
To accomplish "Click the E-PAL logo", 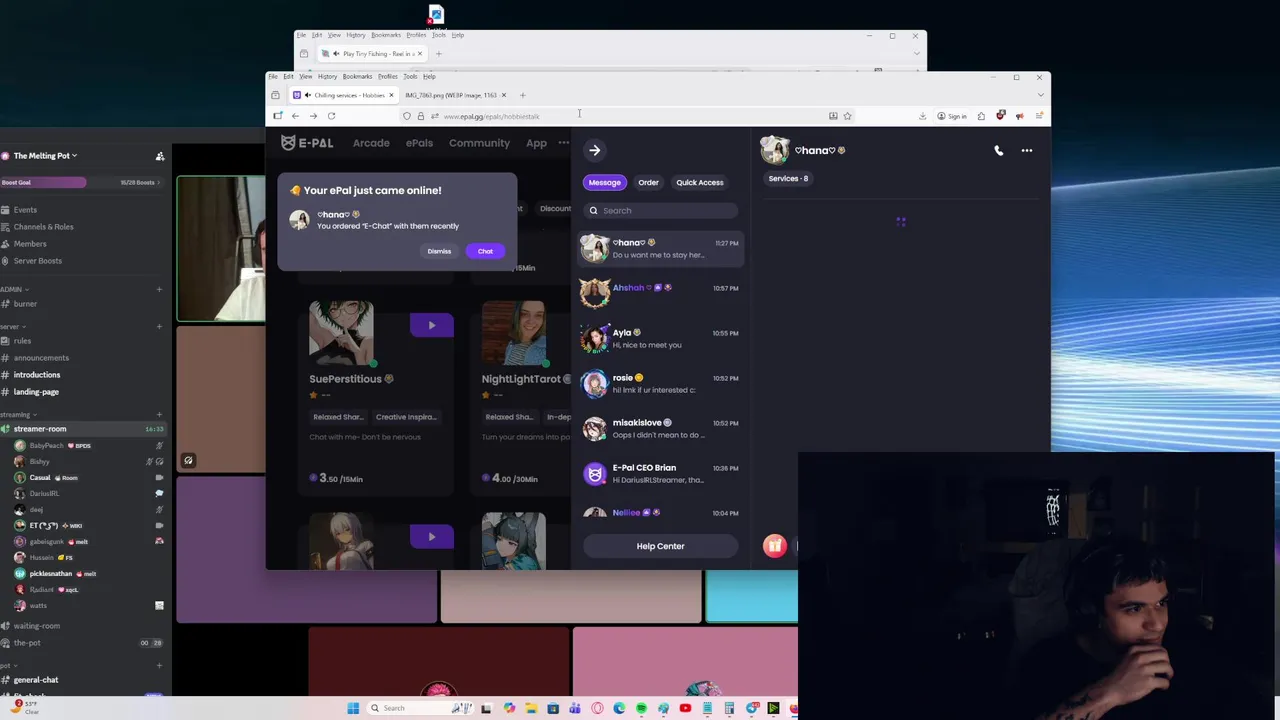I will pyautogui.click(x=307, y=143).
